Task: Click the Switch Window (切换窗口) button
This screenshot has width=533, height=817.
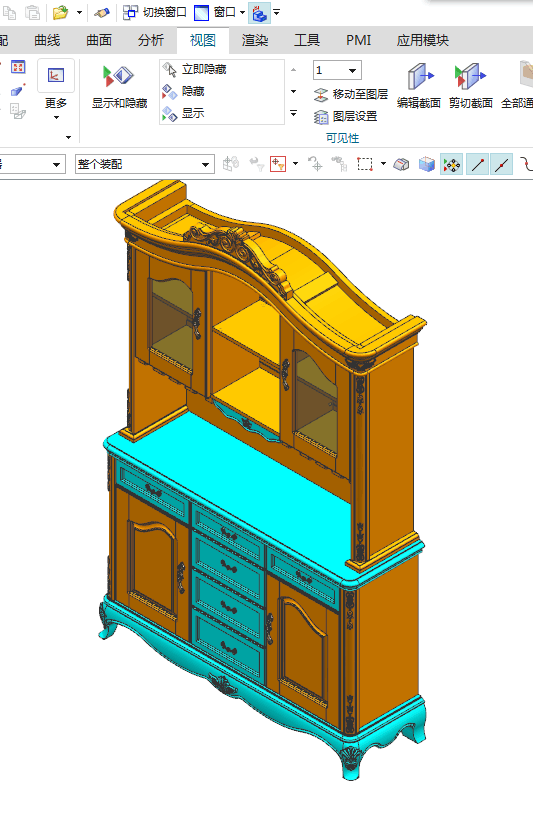Action: click(155, 12)
